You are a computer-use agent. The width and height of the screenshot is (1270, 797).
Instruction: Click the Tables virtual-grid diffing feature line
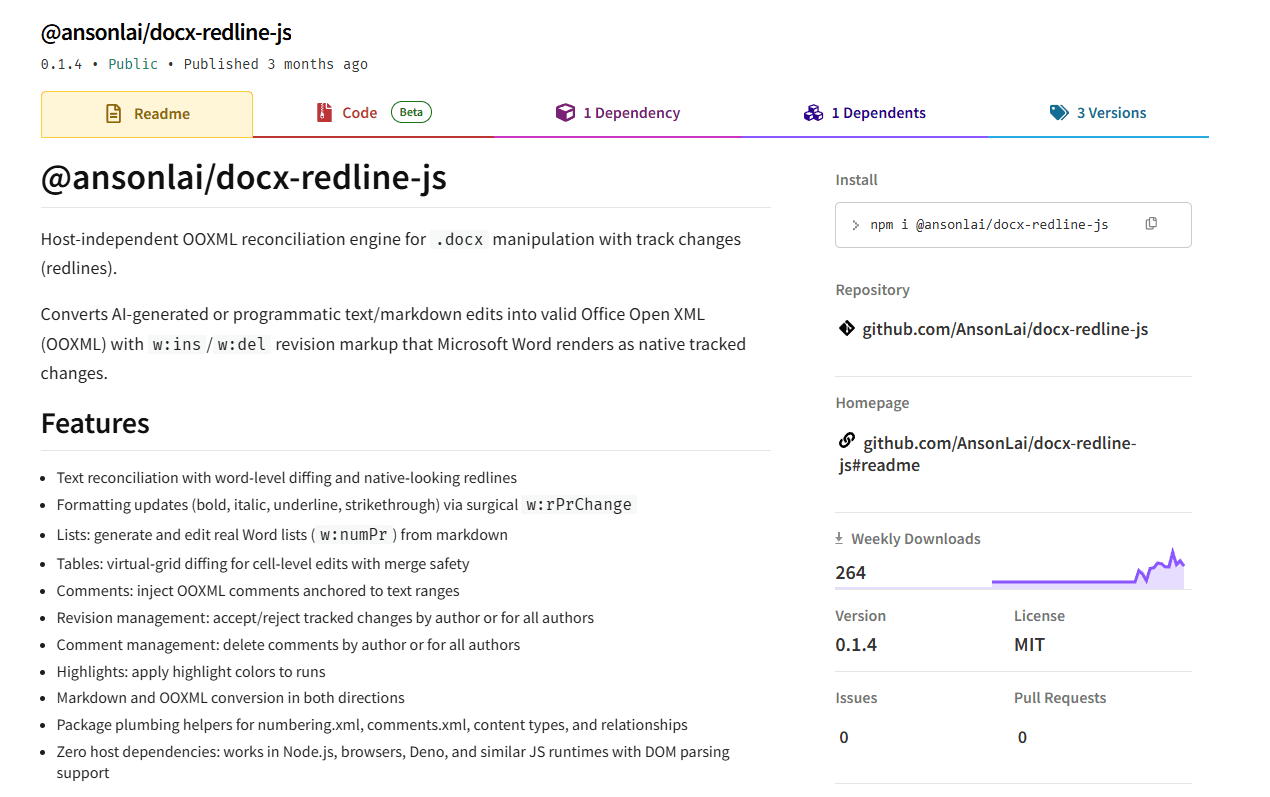(263, 564)
